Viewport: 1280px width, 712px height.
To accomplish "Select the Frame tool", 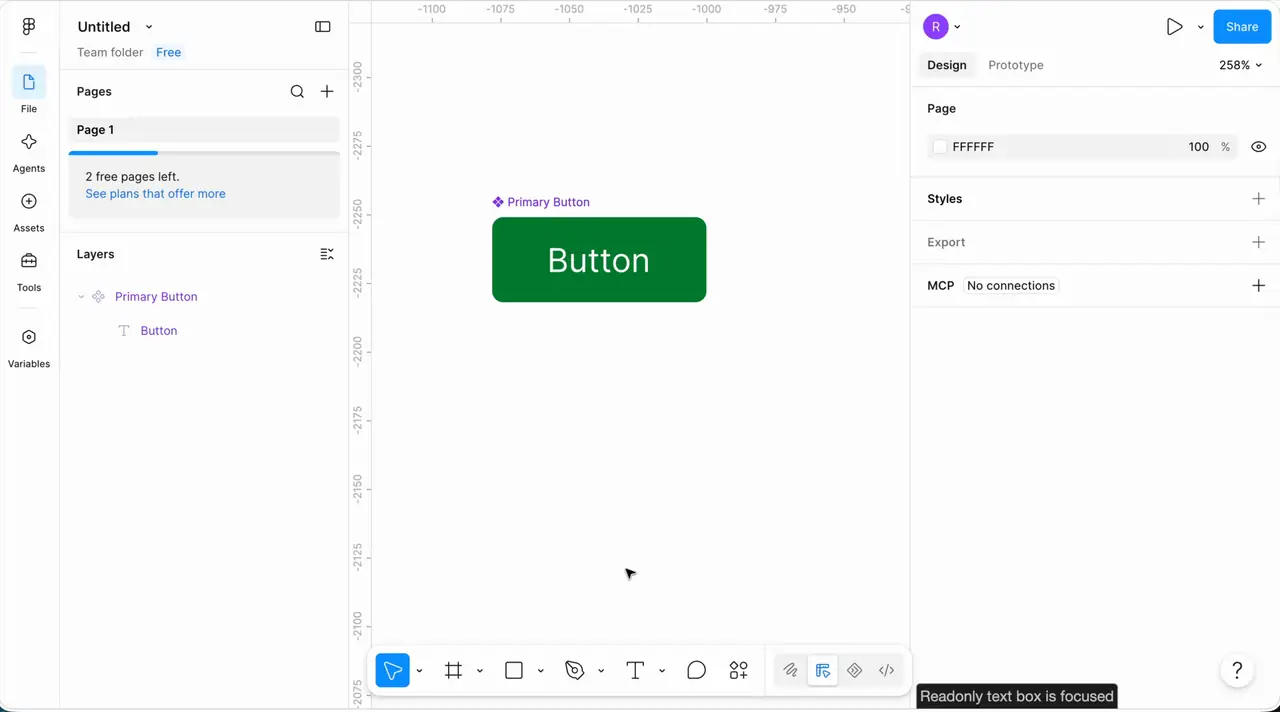I will click(x=454, y=670).
